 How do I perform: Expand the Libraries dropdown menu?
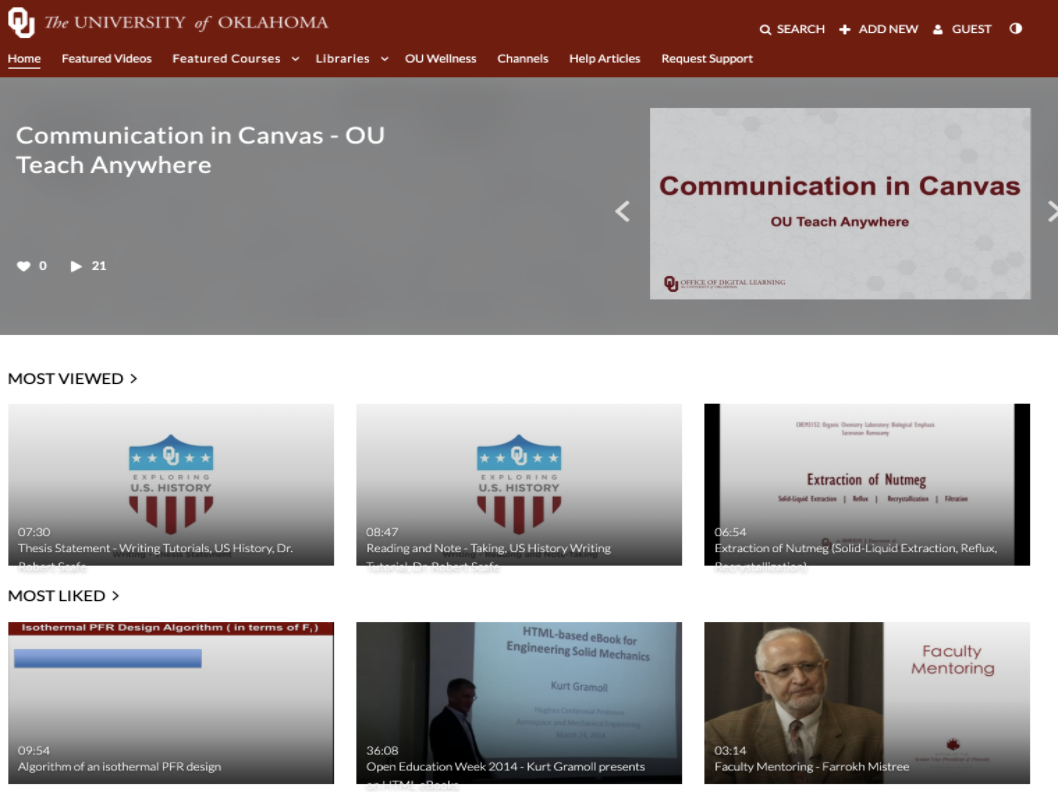point(384,59)
